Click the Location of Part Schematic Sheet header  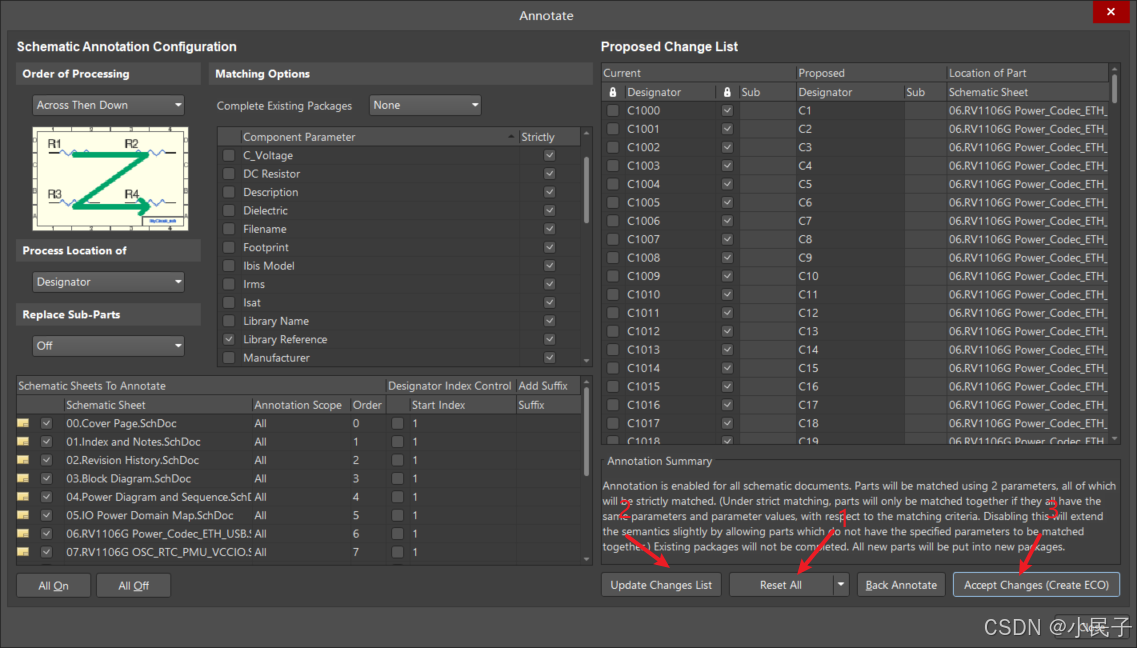(x=1027, y=92)
